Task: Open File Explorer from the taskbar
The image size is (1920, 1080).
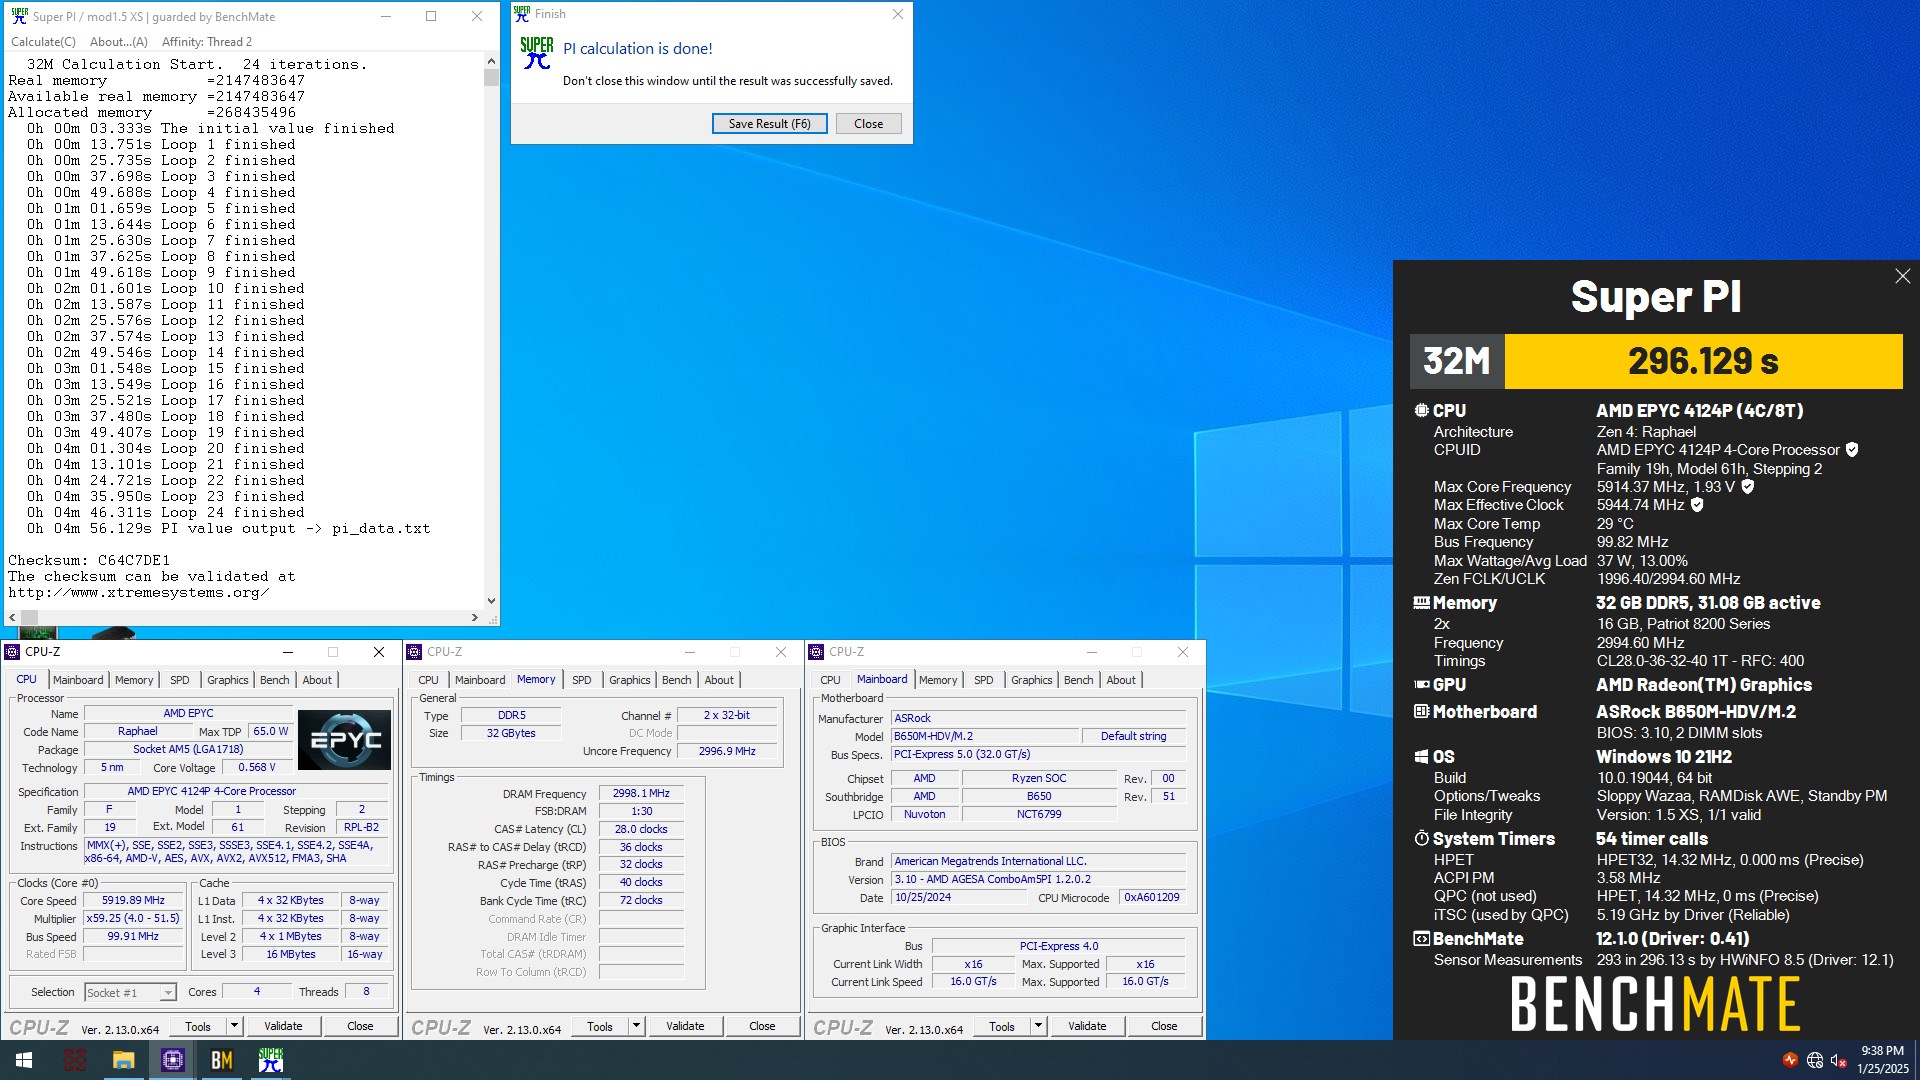Action: click(x=123, y=1060)
